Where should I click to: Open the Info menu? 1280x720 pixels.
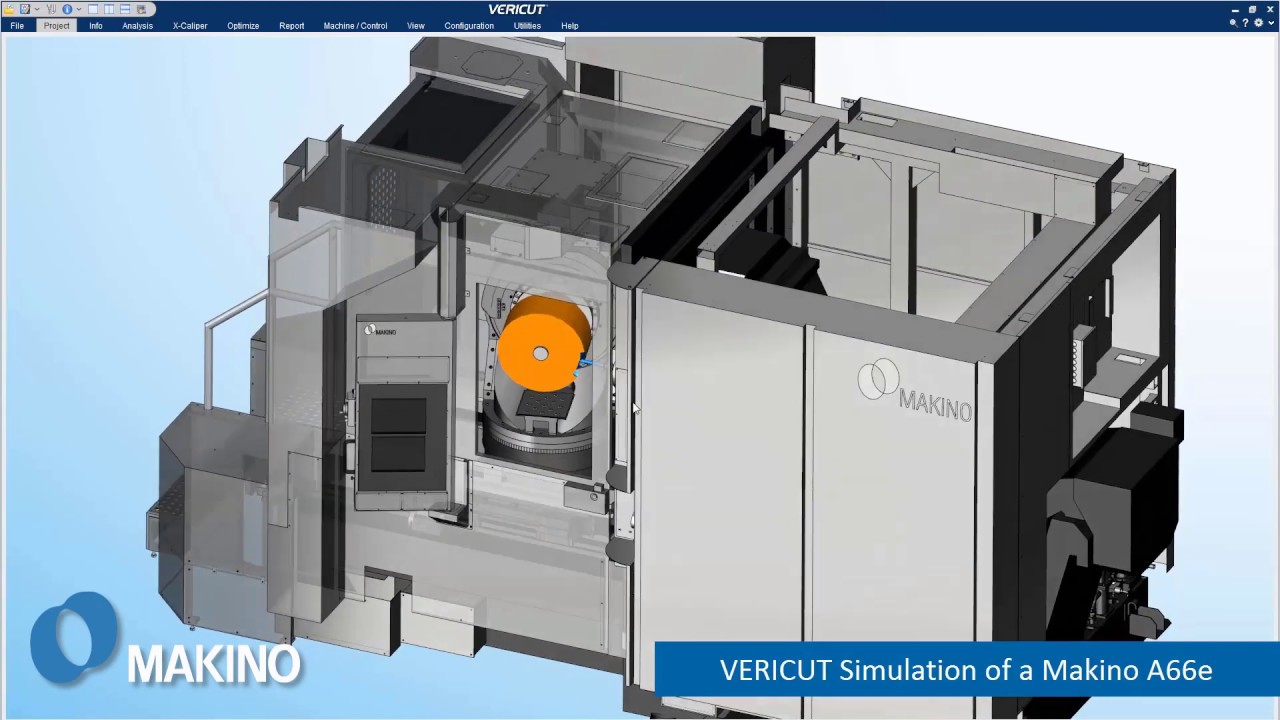pos(96,26)
